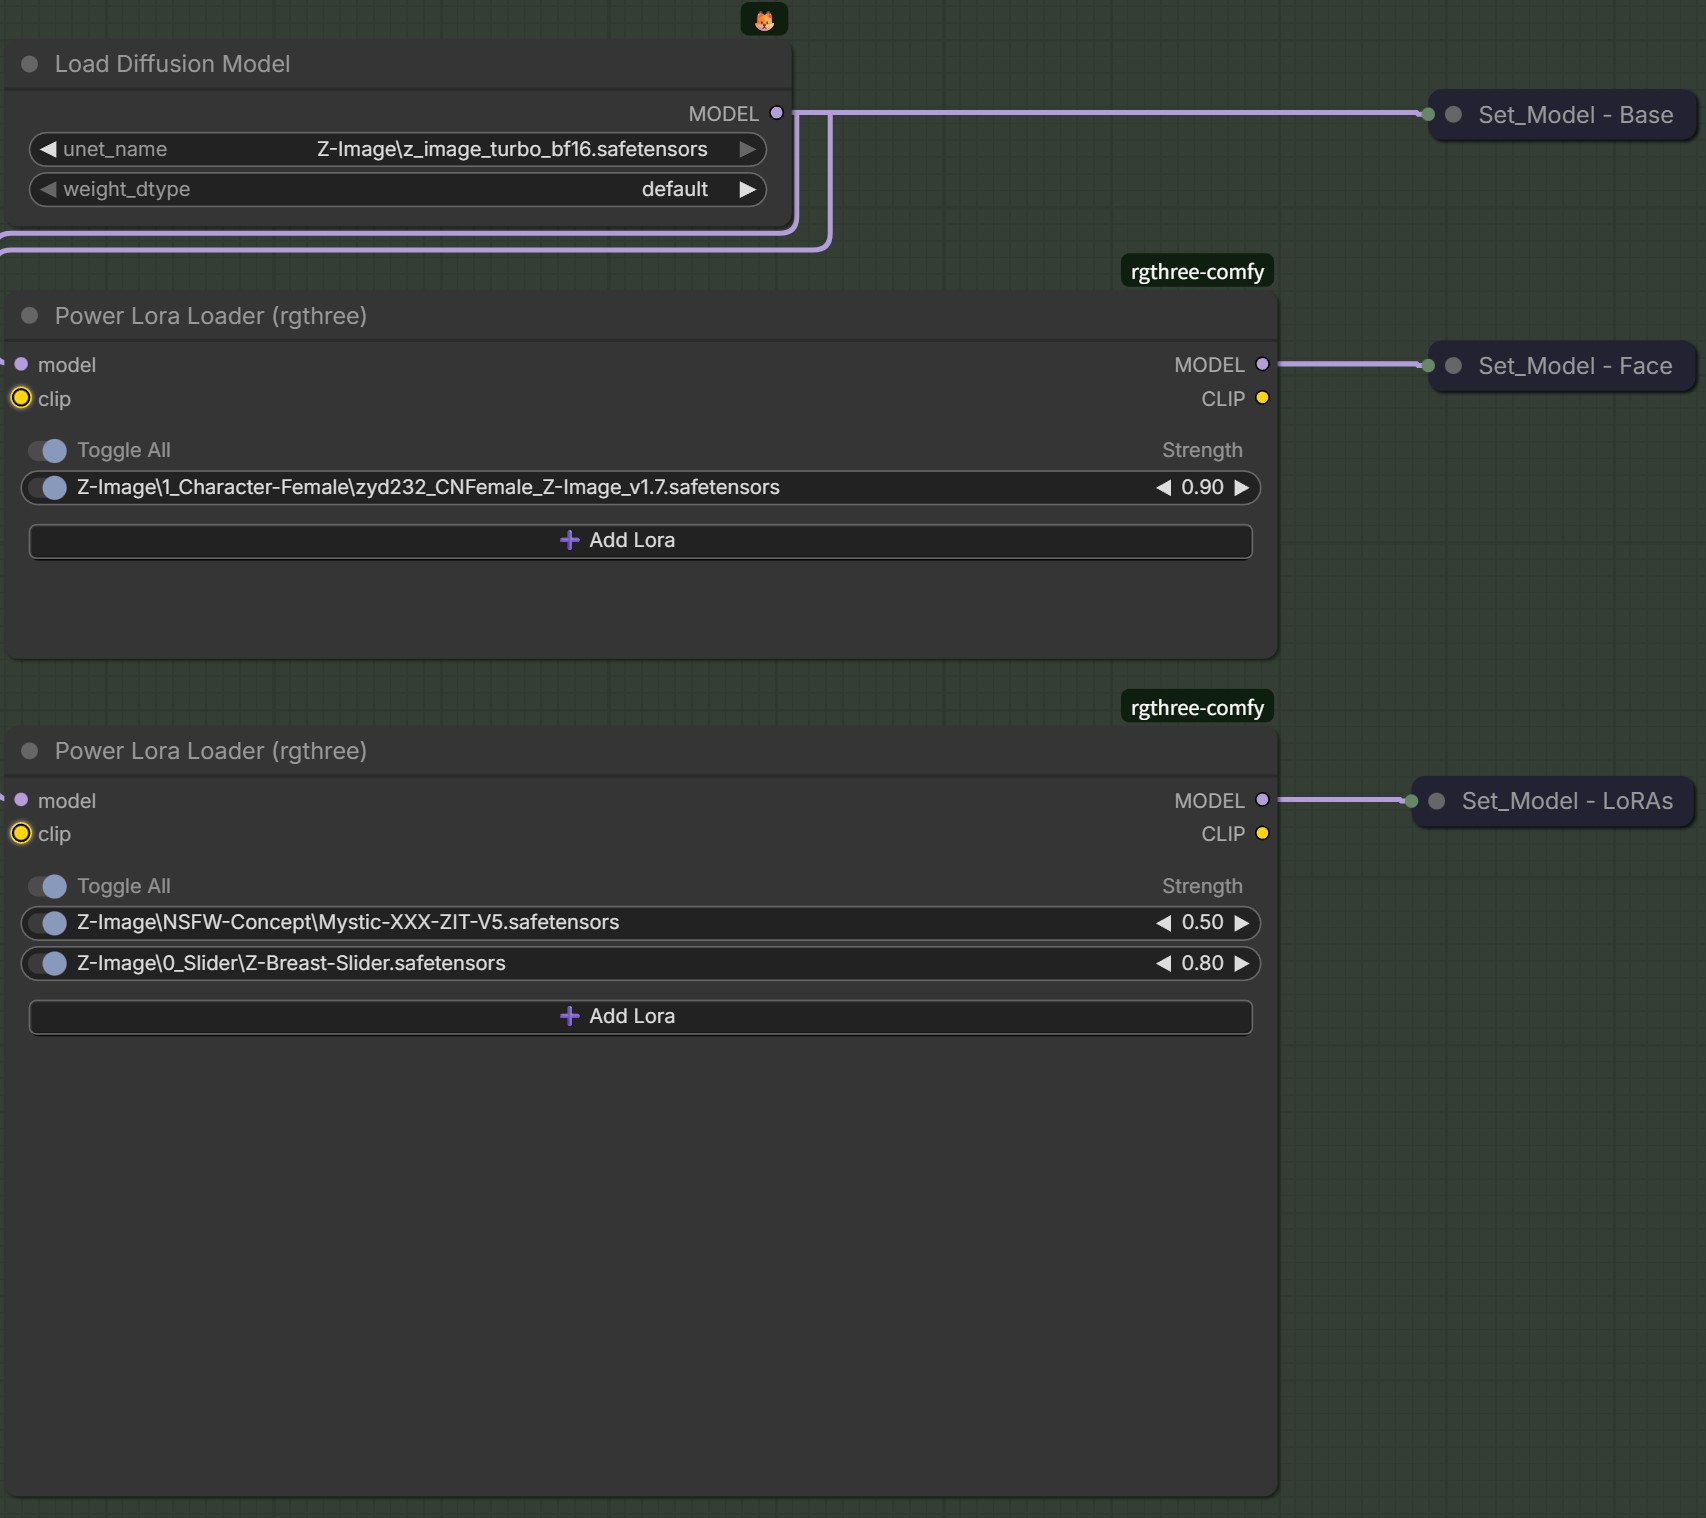The width and height of the screenshot is (1706, 1518).
Task: Click the fox badge icon above Load Diffusion Model
Action: click(x=764, y=19)
